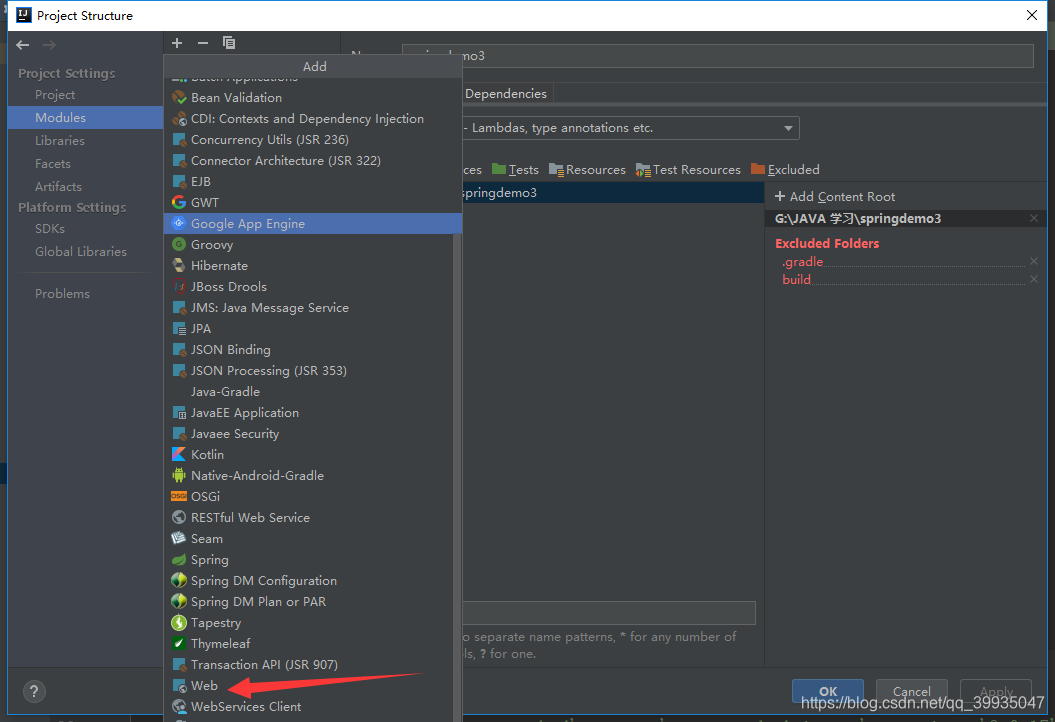Screen dimensions: 1055x722
Task: Remove the build excluded folder entry
Action: [x=1034, y=279]
